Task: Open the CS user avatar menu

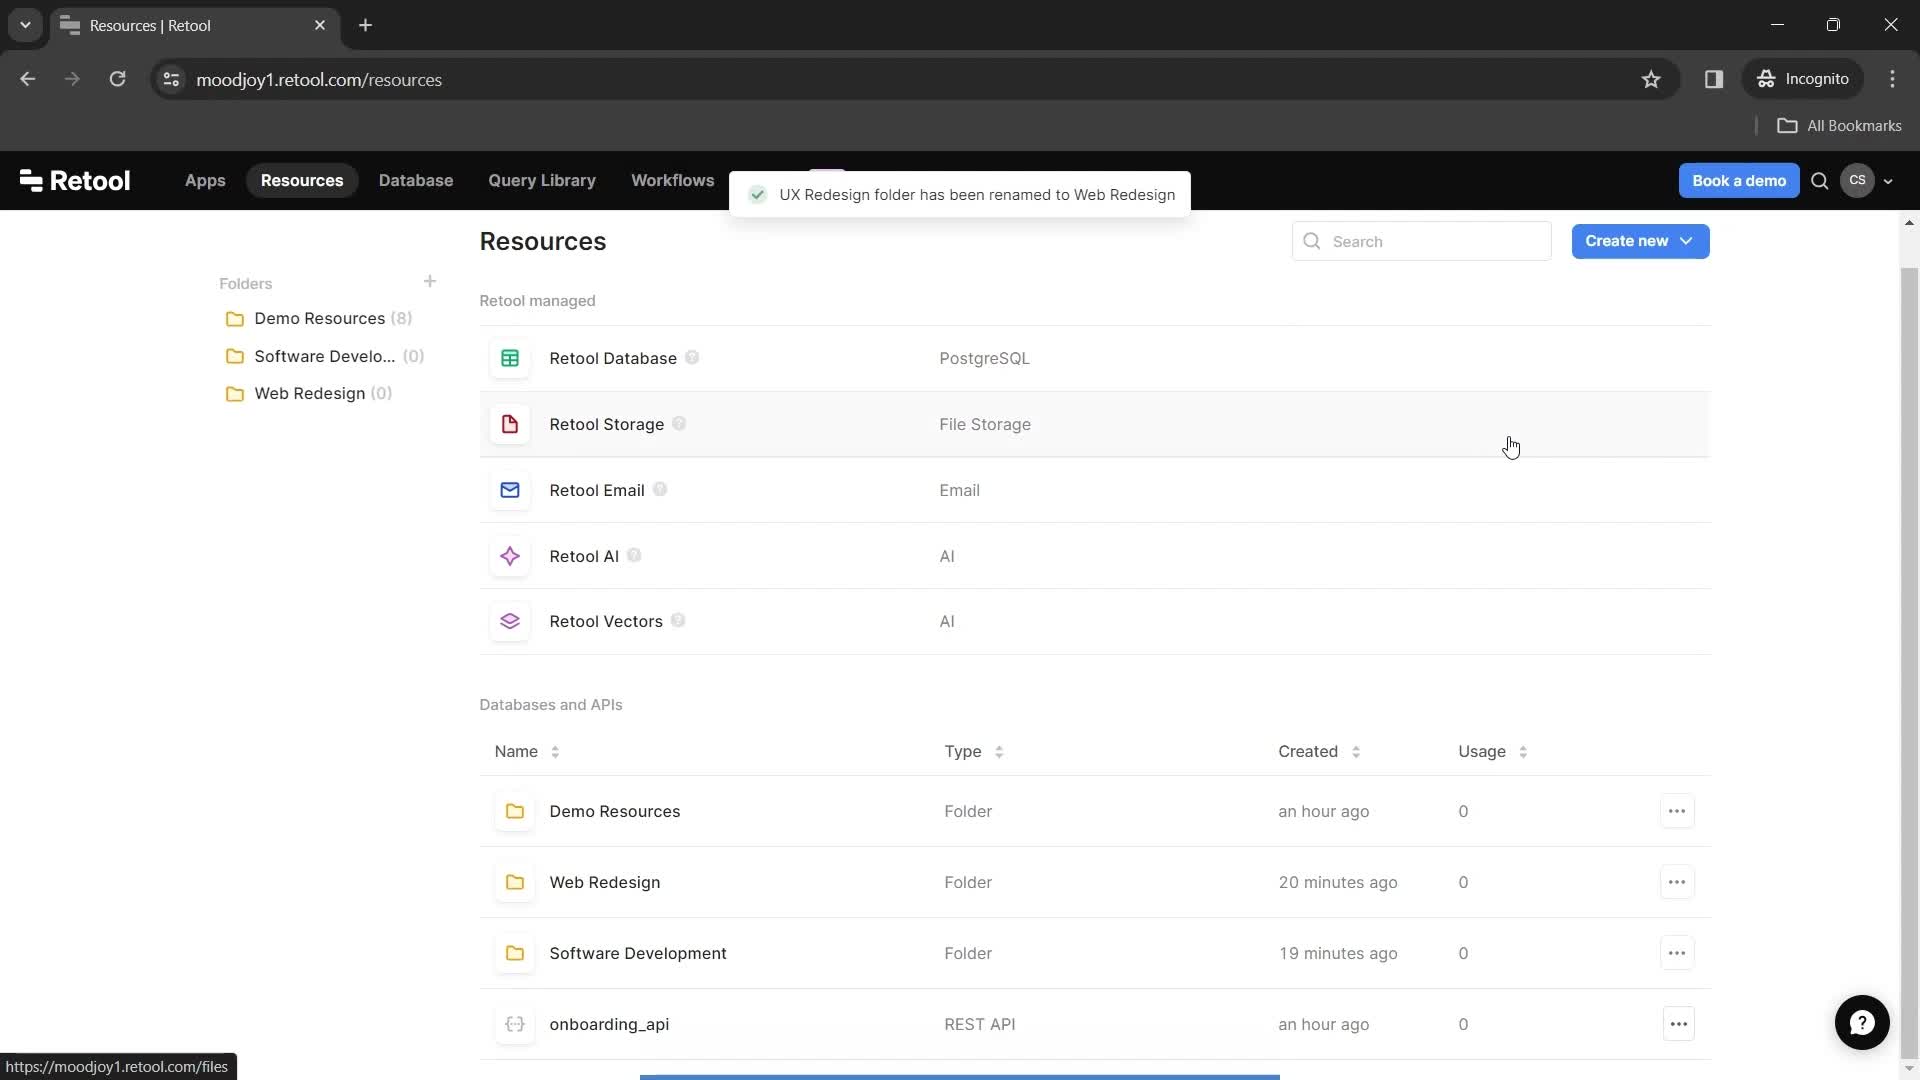Action: point(1857,181)
